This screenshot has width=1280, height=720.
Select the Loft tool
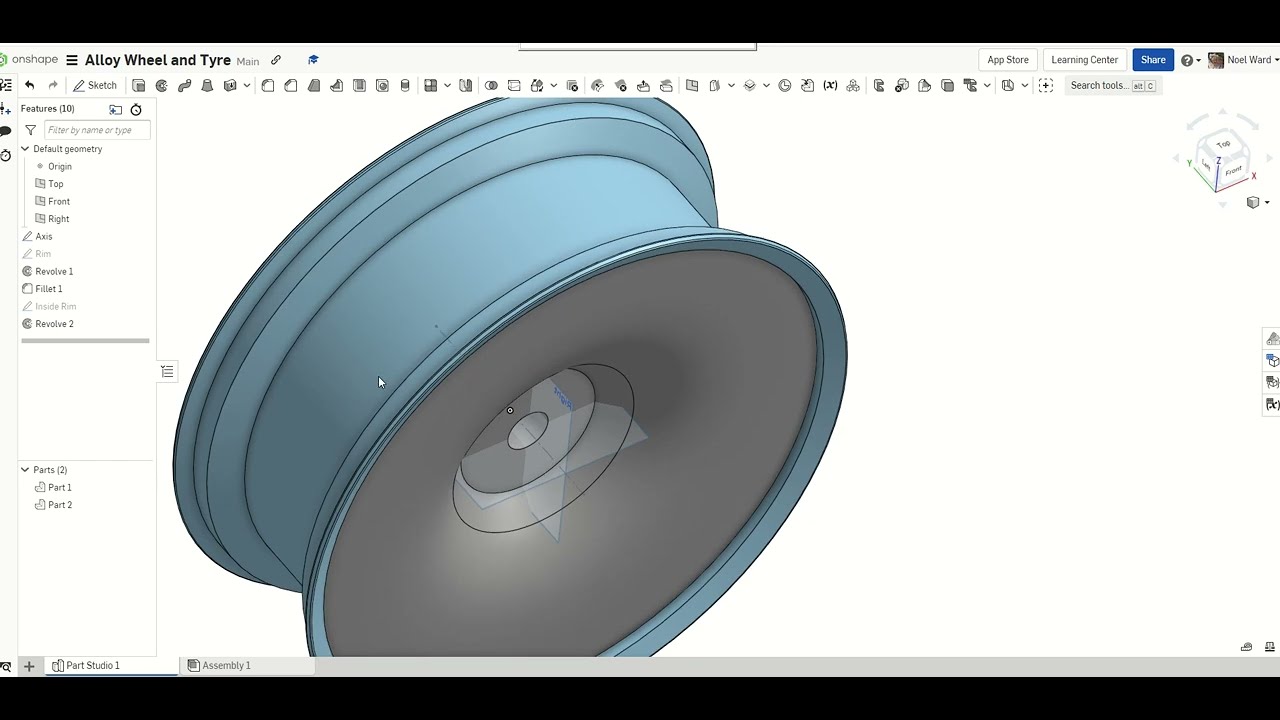point(207,86)
